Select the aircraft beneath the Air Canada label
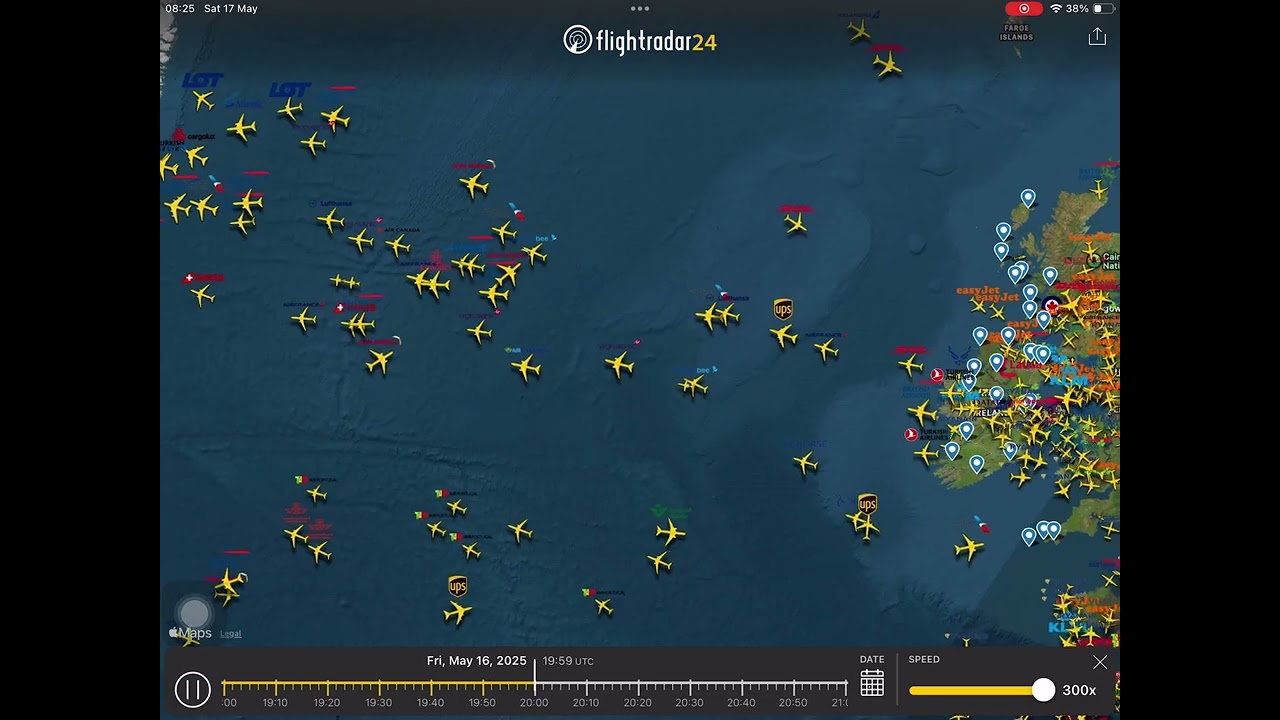1280x720 pixels. coord(397,245)
